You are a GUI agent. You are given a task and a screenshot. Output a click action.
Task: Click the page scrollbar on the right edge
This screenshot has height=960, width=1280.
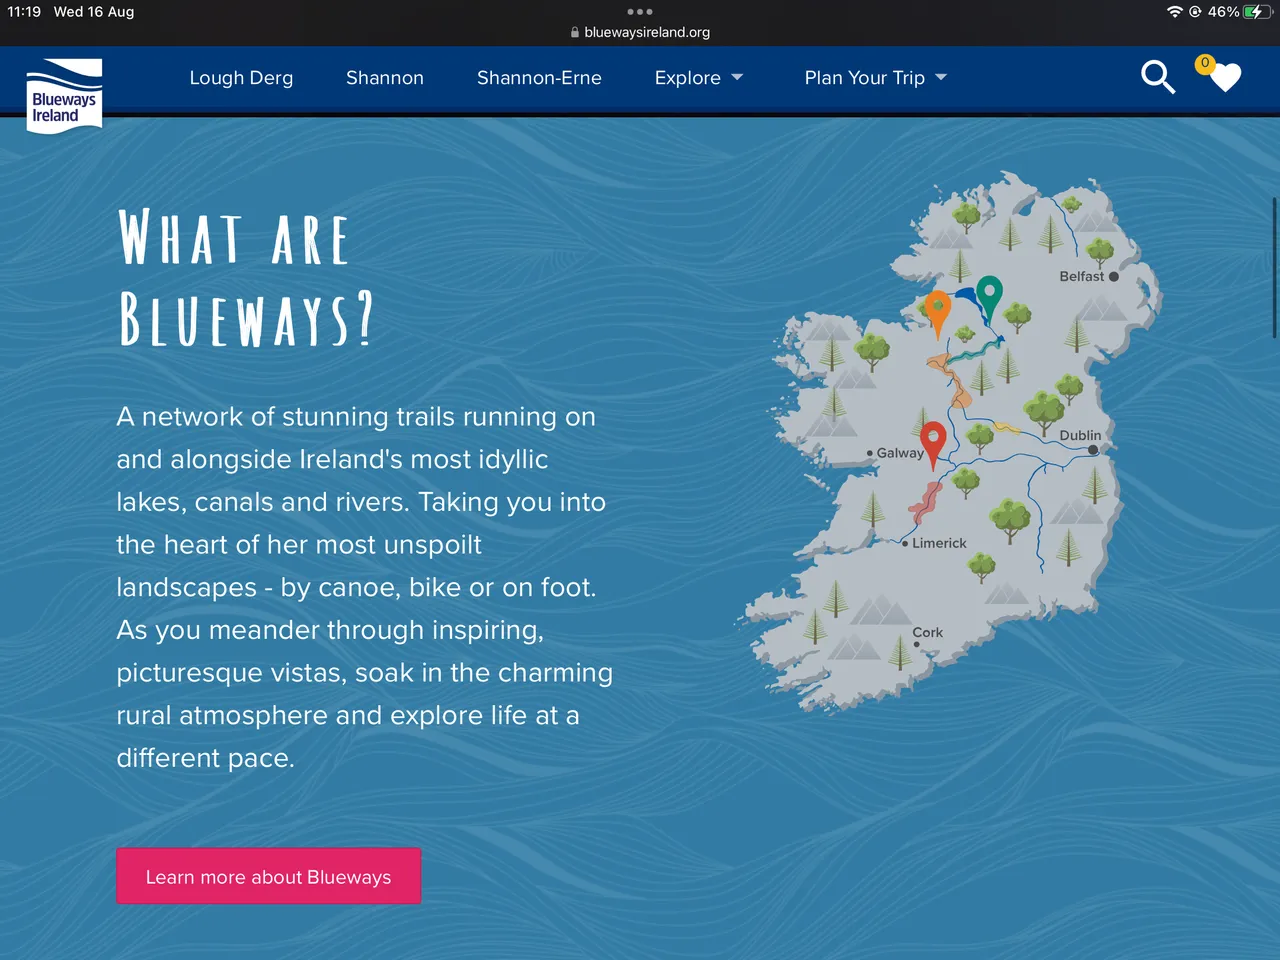(1275, 268)
